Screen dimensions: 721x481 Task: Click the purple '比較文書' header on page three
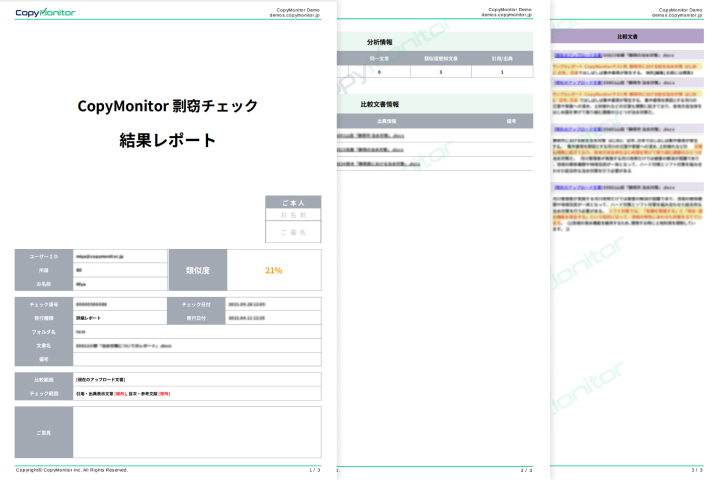tap(627, 36)
